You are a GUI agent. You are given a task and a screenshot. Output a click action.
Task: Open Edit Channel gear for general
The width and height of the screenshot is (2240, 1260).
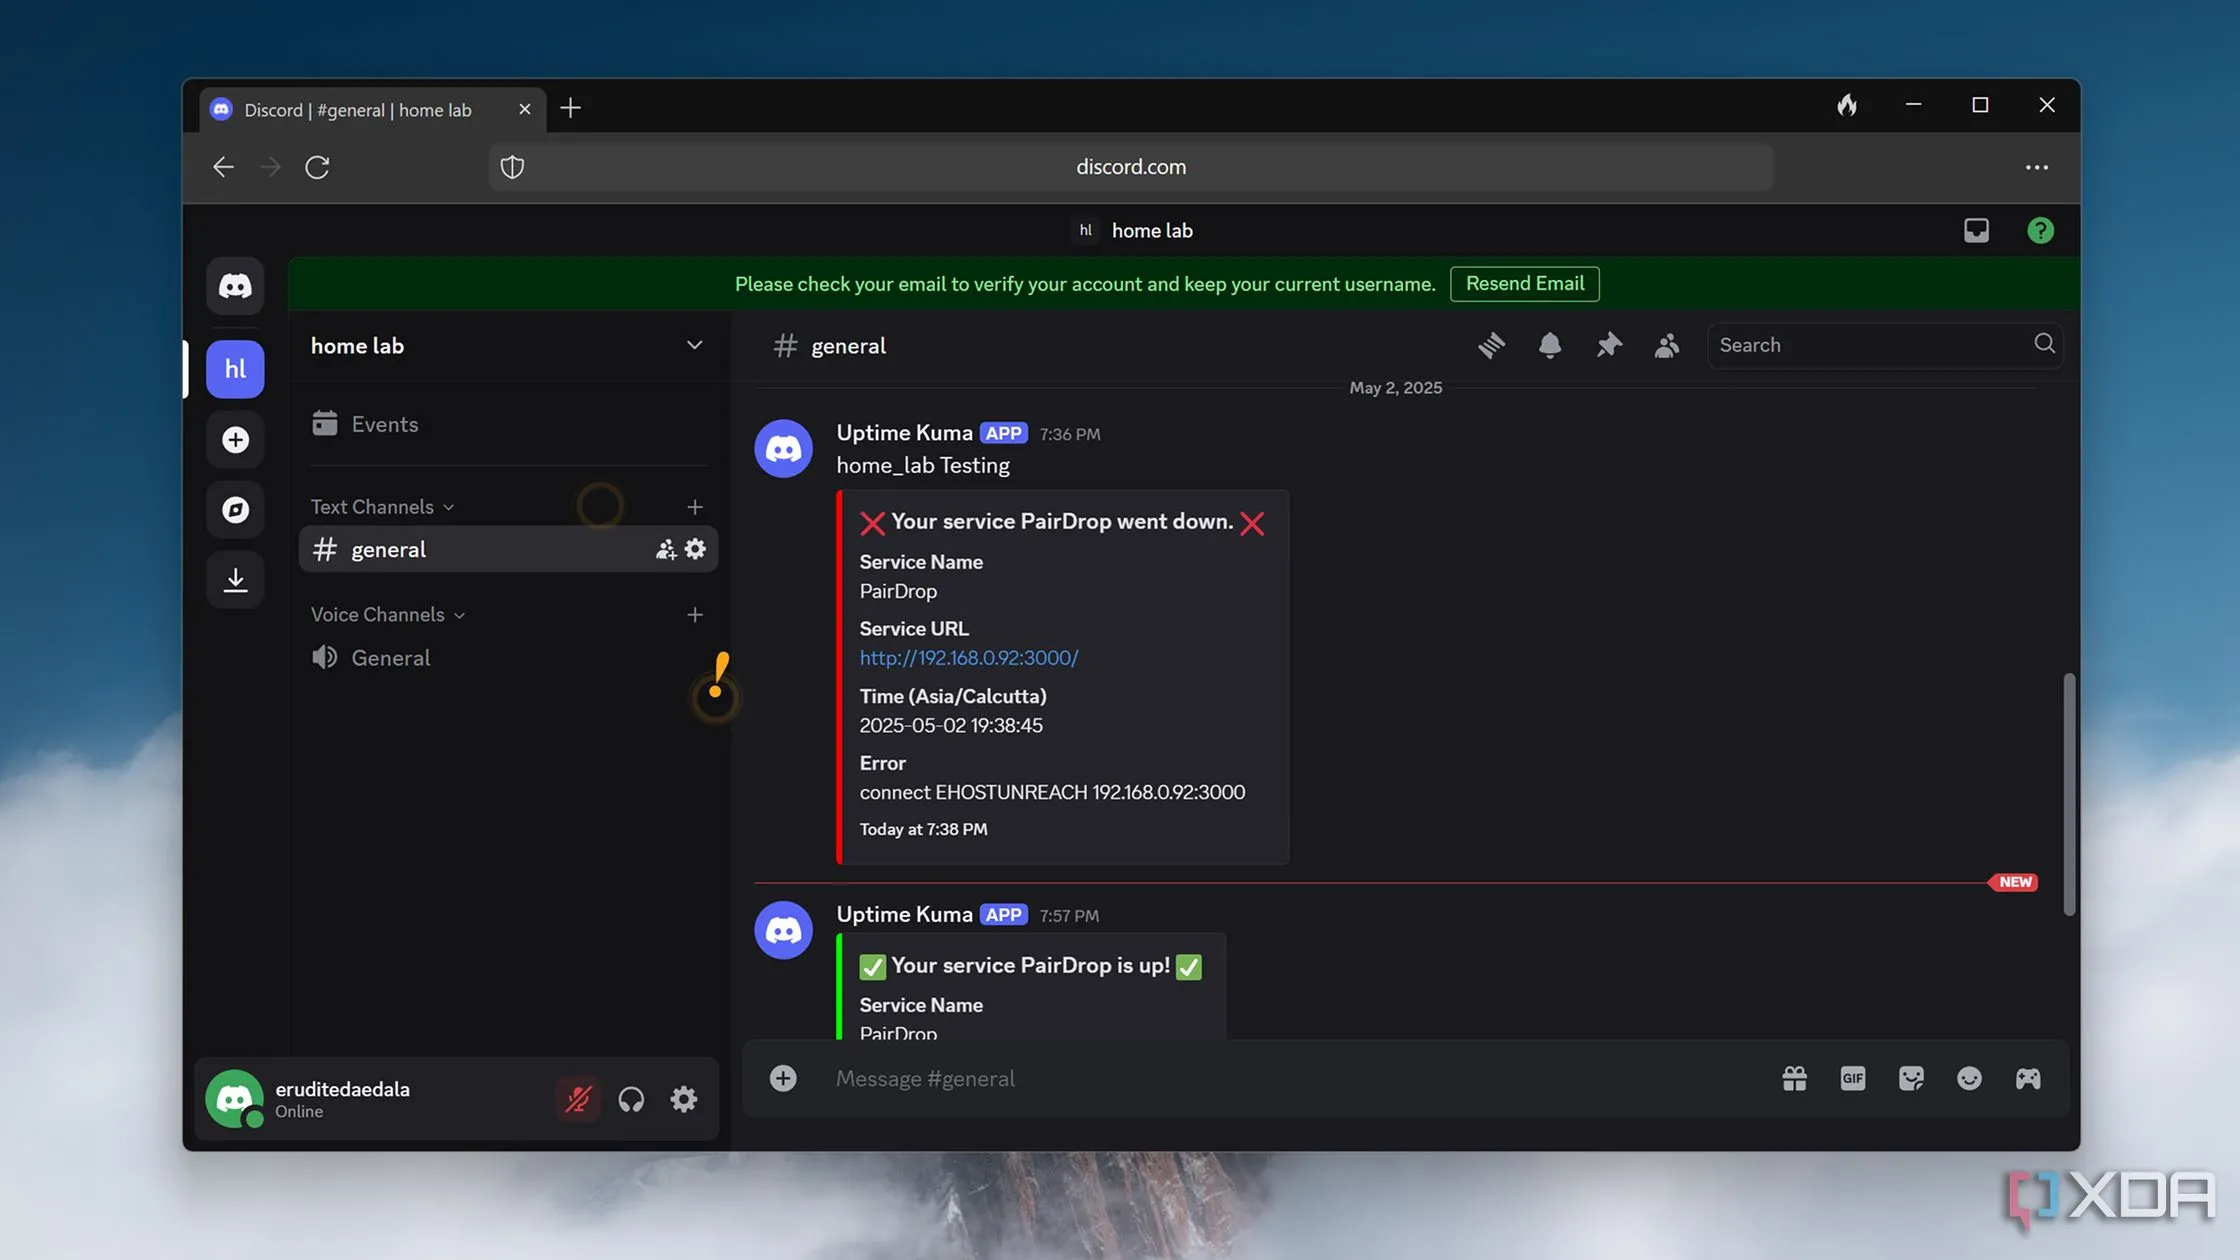[695, 549]
